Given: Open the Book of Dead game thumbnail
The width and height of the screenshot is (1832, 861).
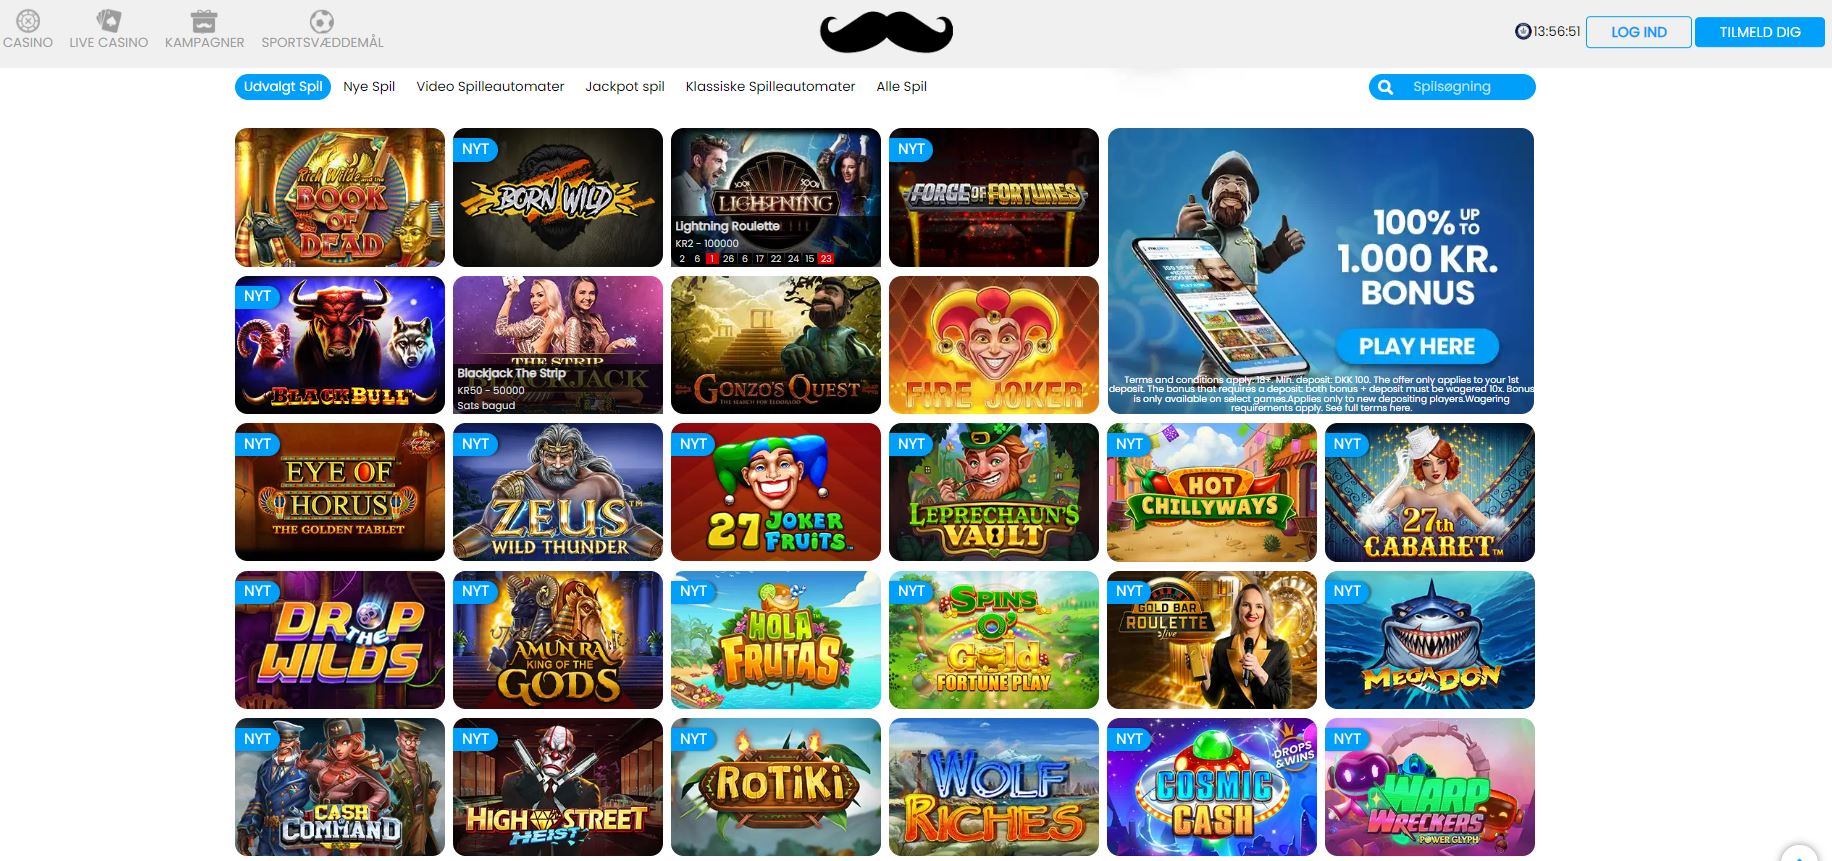Looking at the screenshot, I should [340, 197].
